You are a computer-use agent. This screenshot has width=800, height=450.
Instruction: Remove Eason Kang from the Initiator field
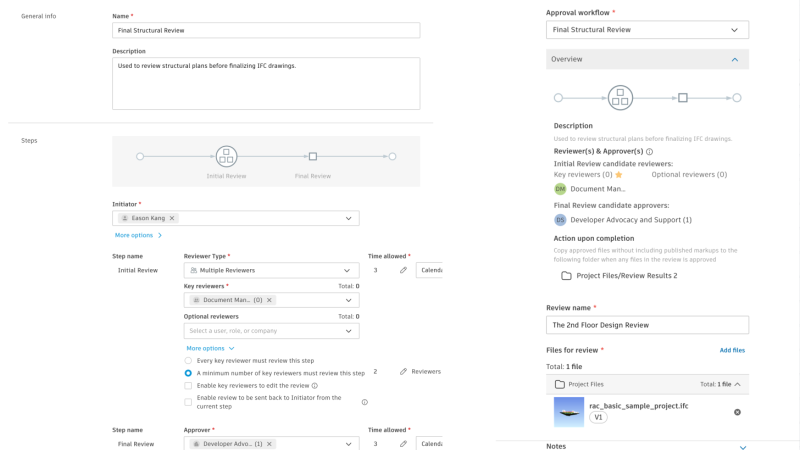click(172, 218)
